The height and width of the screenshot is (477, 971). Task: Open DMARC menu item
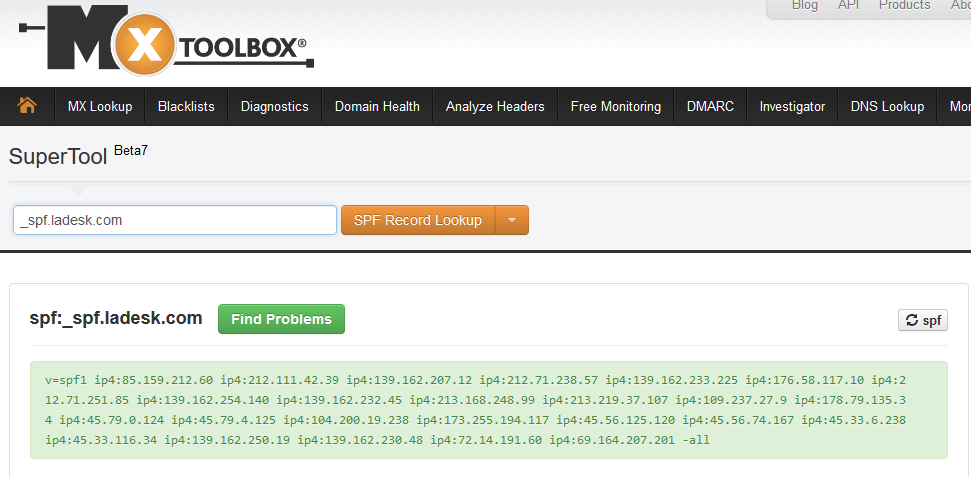click(x=710, y=107)
